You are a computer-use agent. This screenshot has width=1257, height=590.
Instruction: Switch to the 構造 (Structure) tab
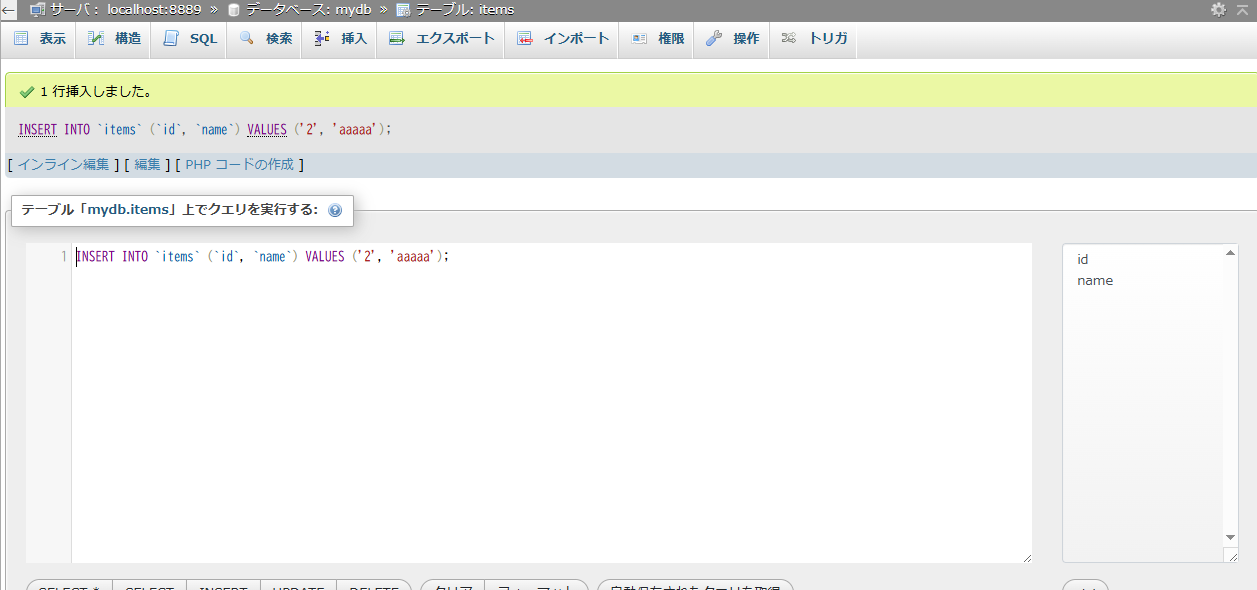click(114, 39)
